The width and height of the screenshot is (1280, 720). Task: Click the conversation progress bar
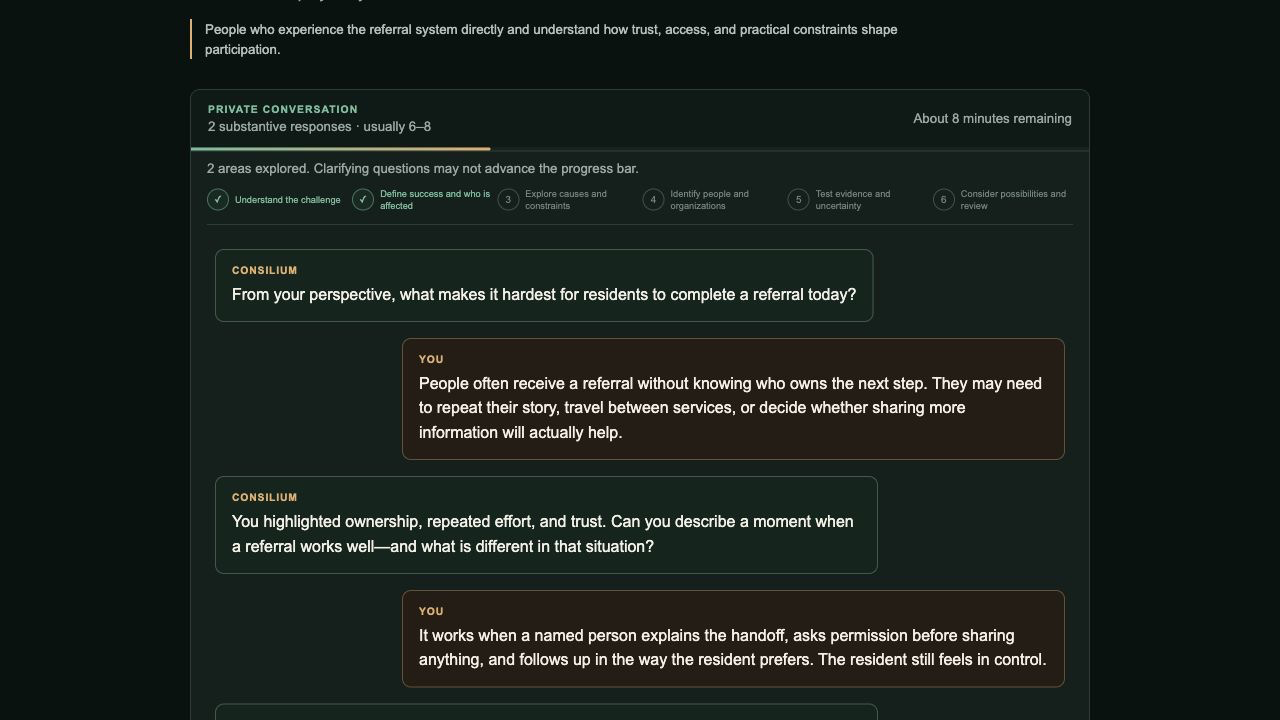pyautogui.click(x=640, y=150)
